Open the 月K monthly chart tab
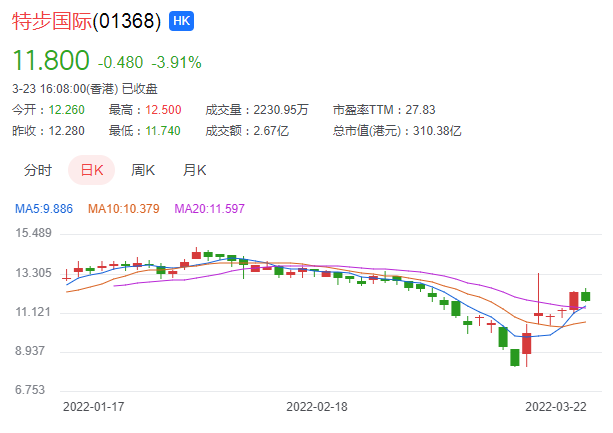The width and height of the screenshot is (613, 433). pyautogui.click(x=195, y=170)
